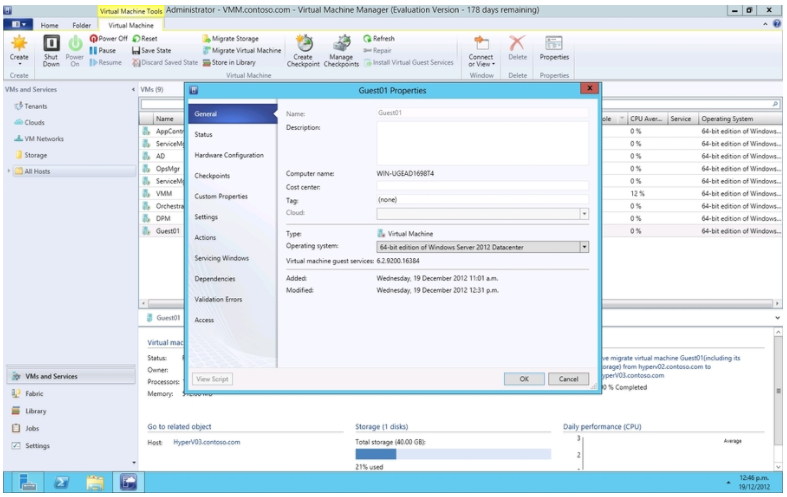Click the Reset ribbon command

coord(145,39)
